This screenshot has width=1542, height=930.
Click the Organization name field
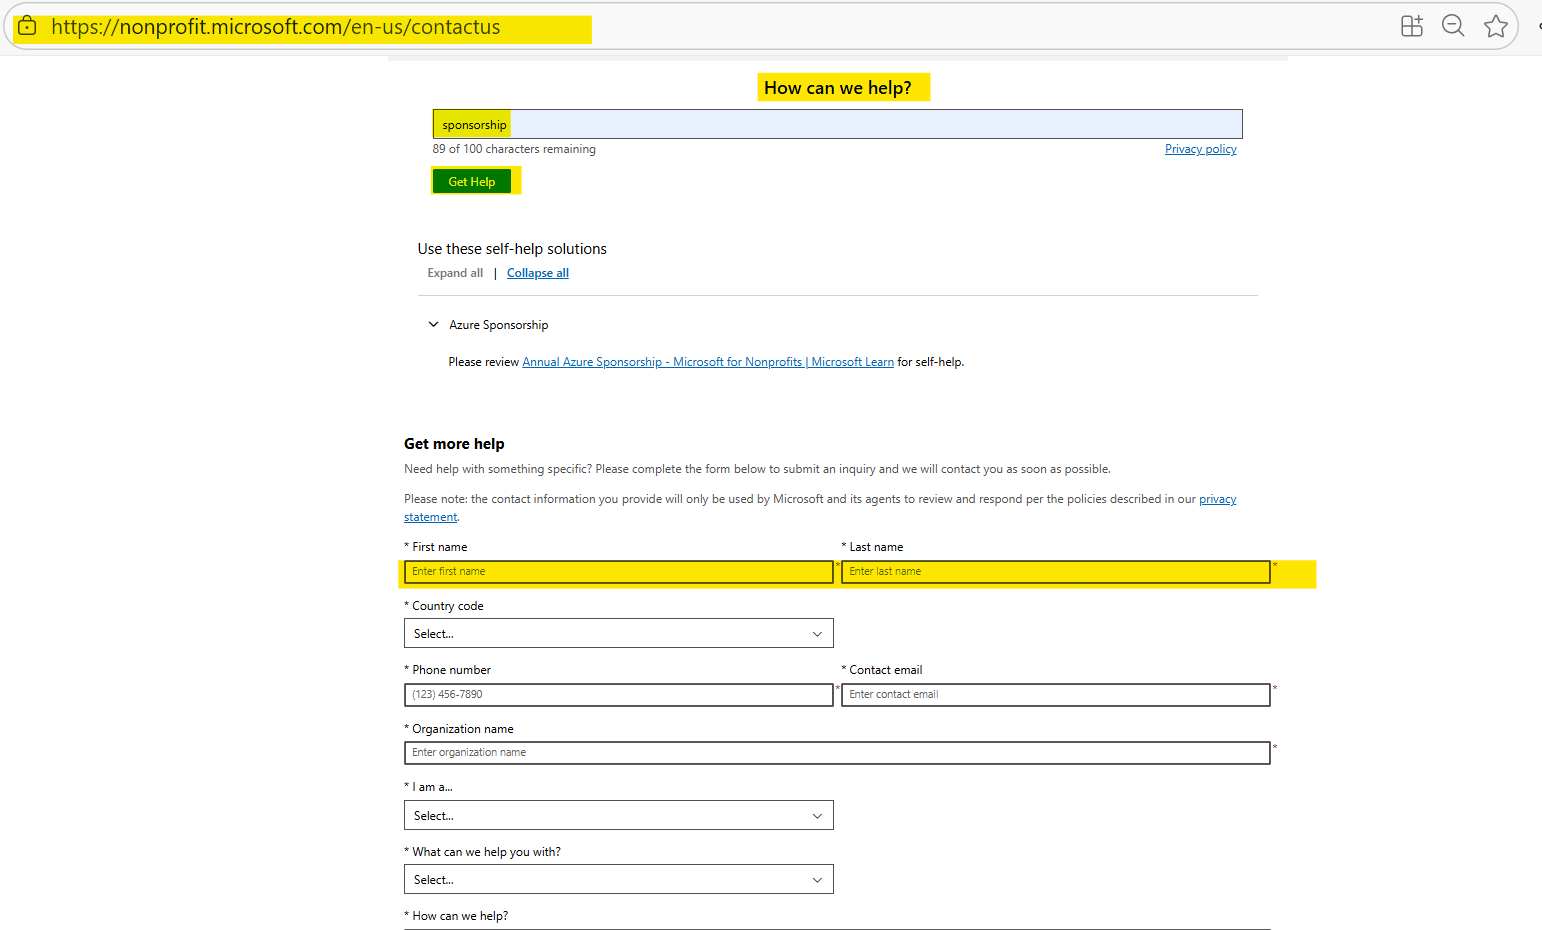click(x=837, y=752)
